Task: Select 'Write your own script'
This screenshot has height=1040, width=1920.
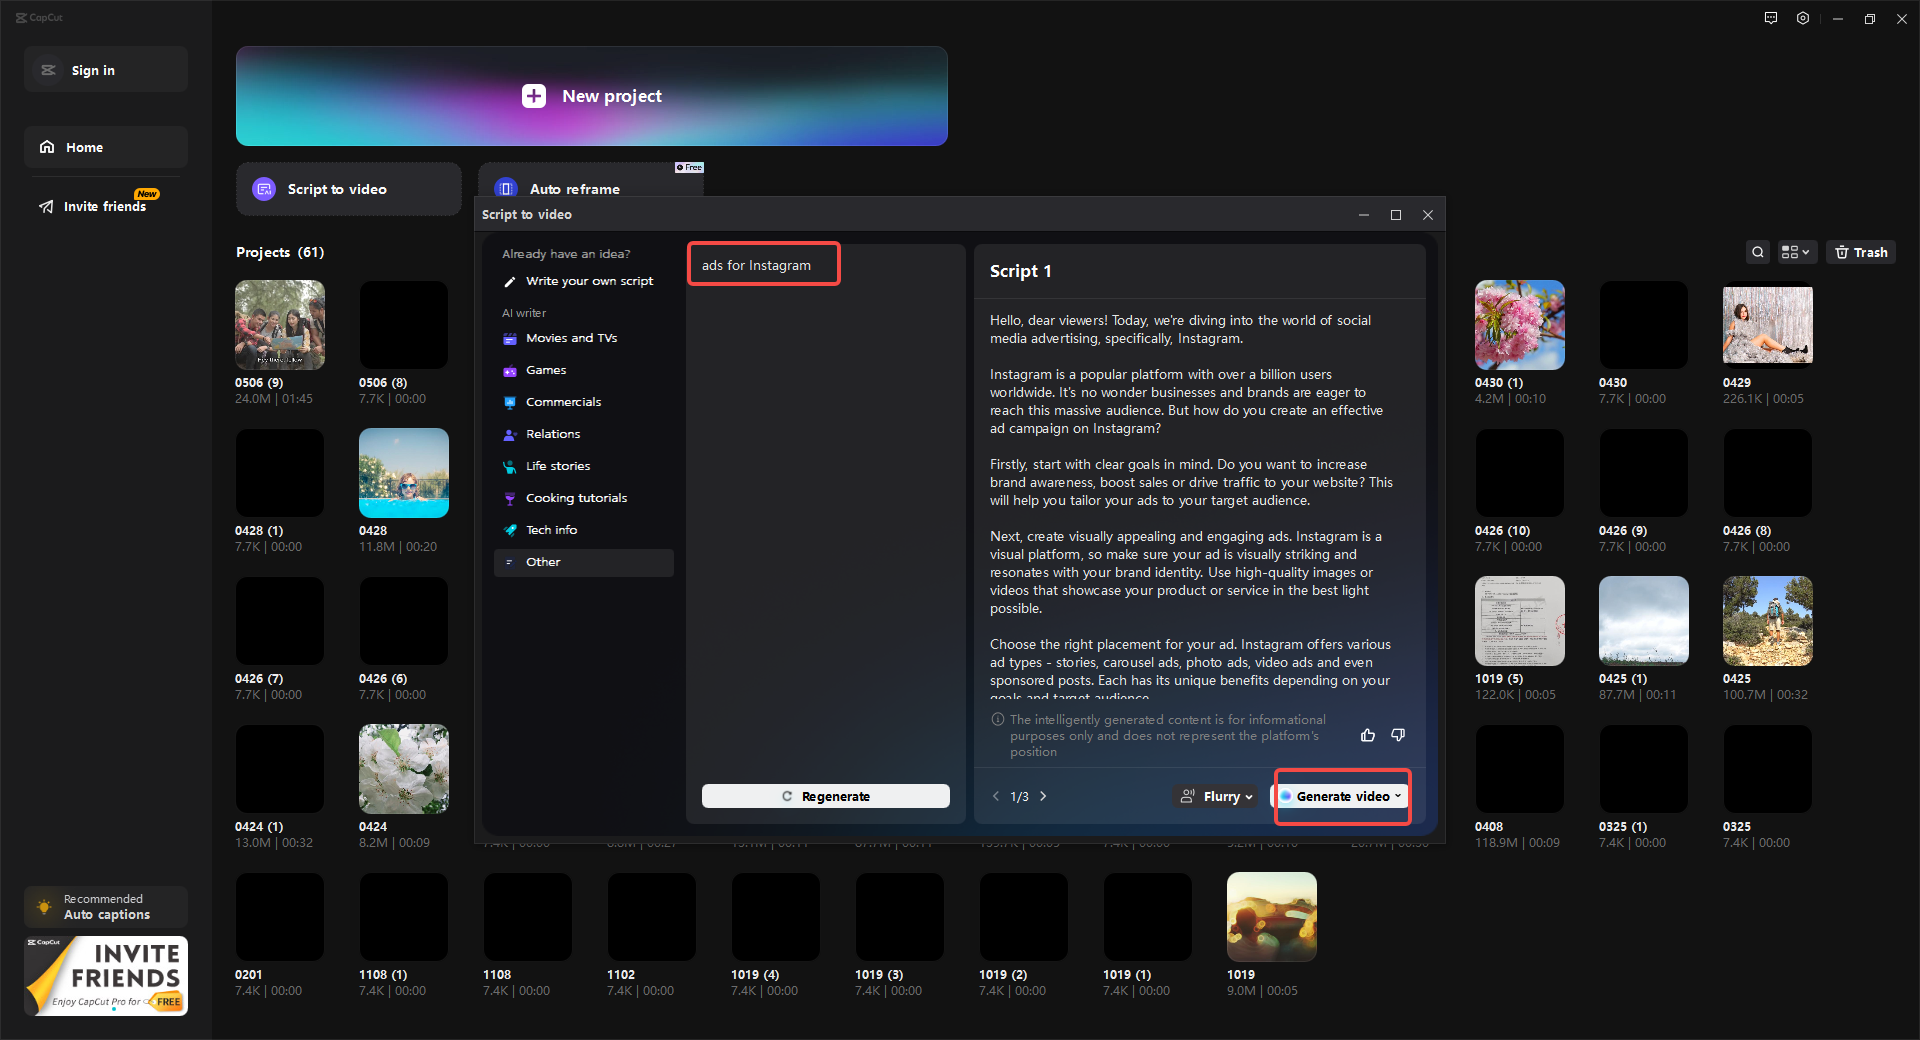Action: point(590,281)
